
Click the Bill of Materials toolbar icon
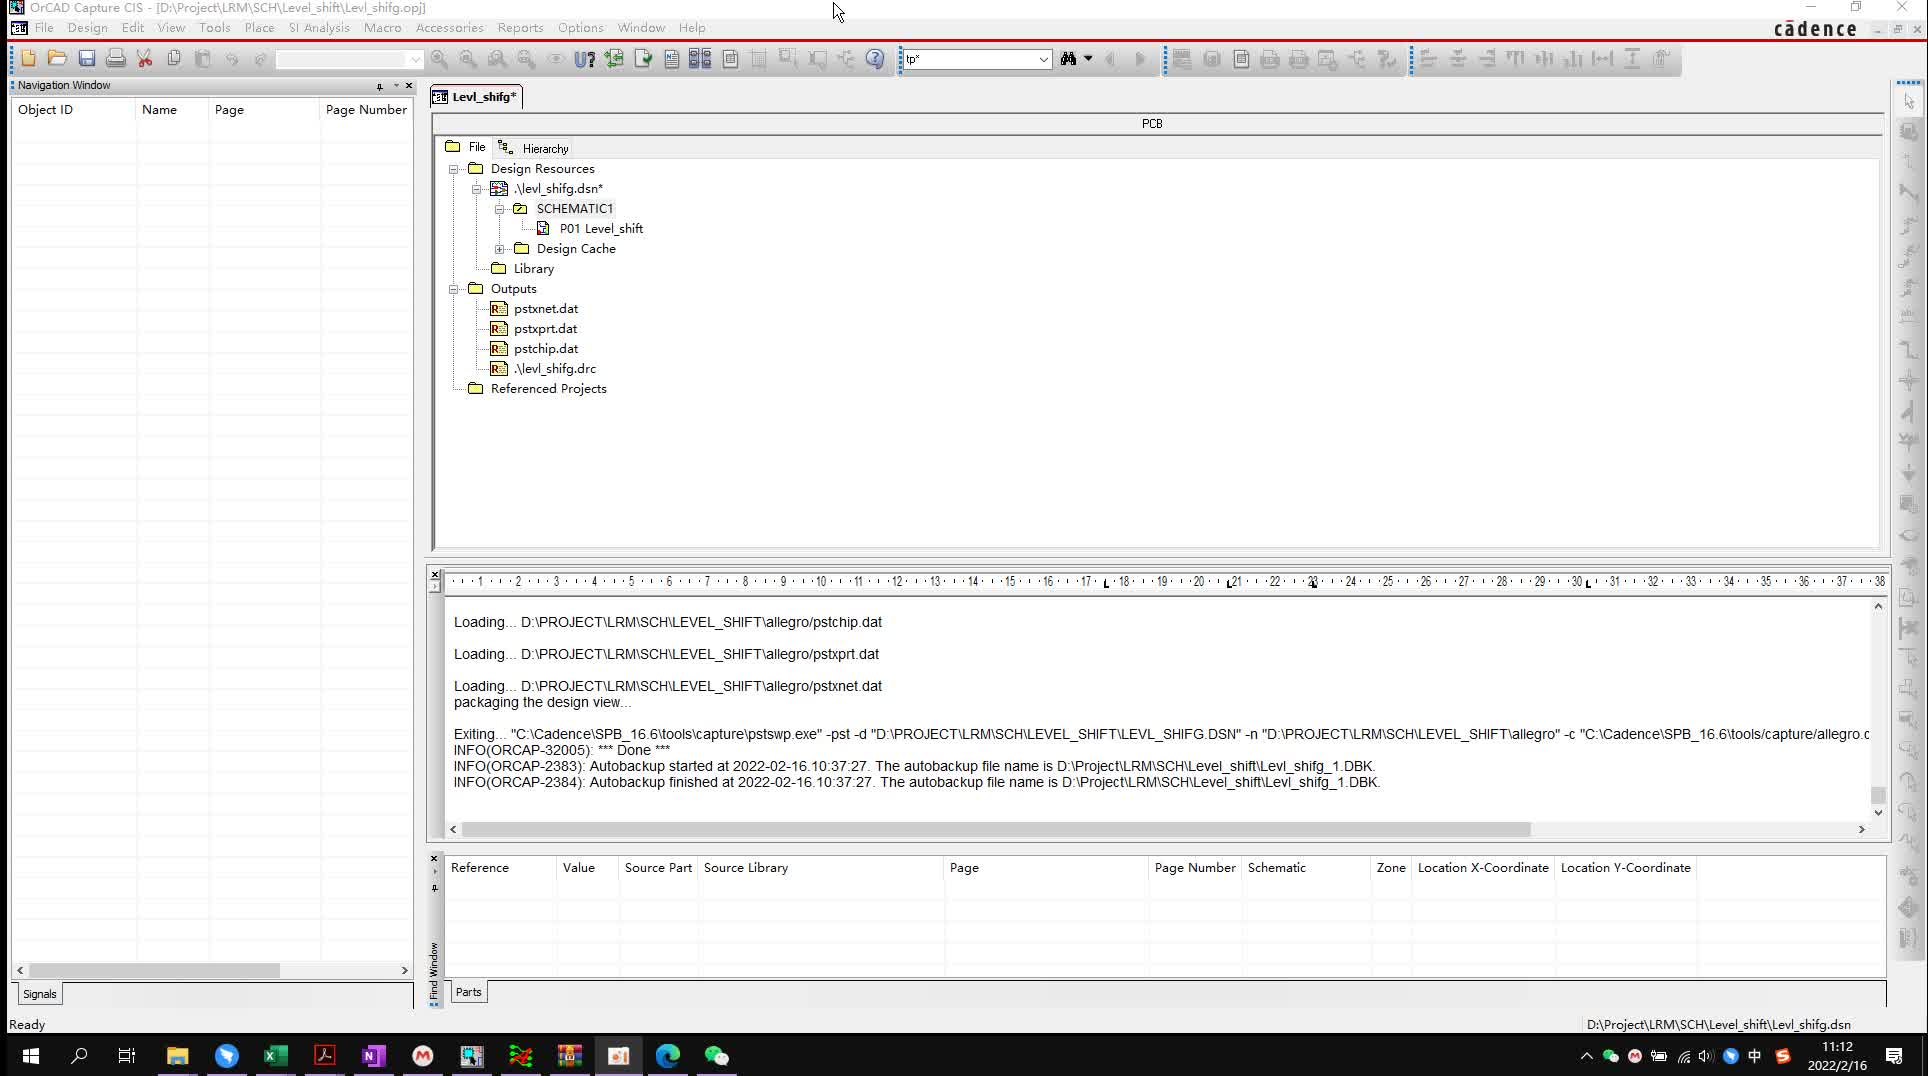730,59
